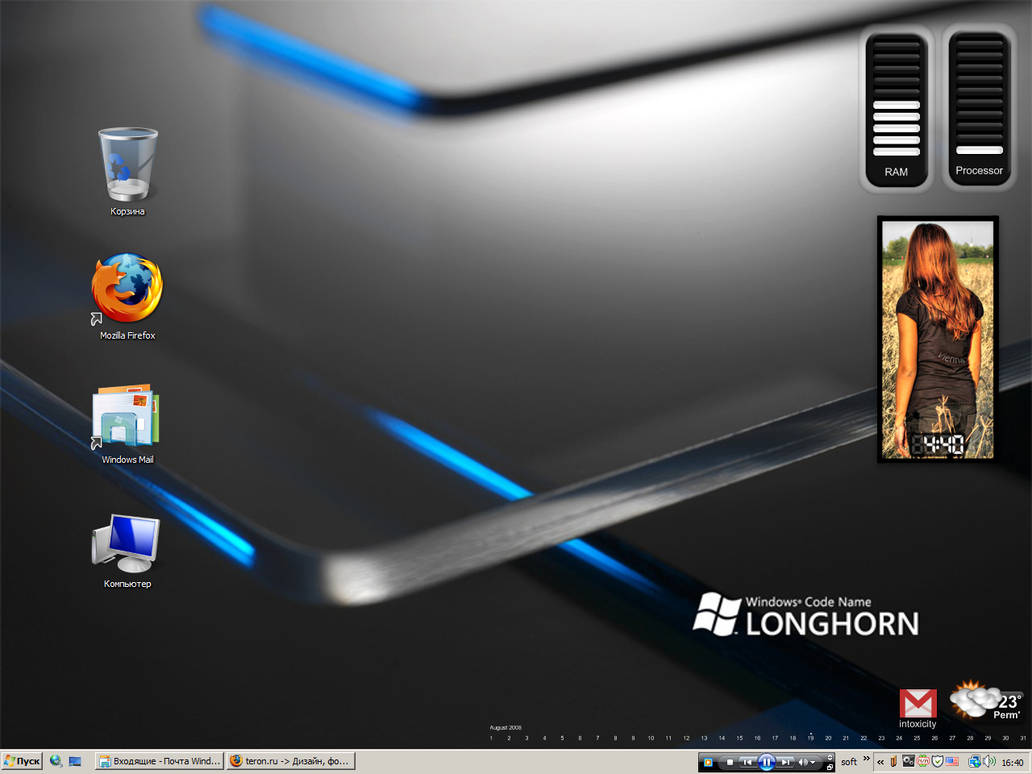The height and width of the screenshot is (774, 1032).
Task: Skip to previous track in media player
Action: (747, 762)
